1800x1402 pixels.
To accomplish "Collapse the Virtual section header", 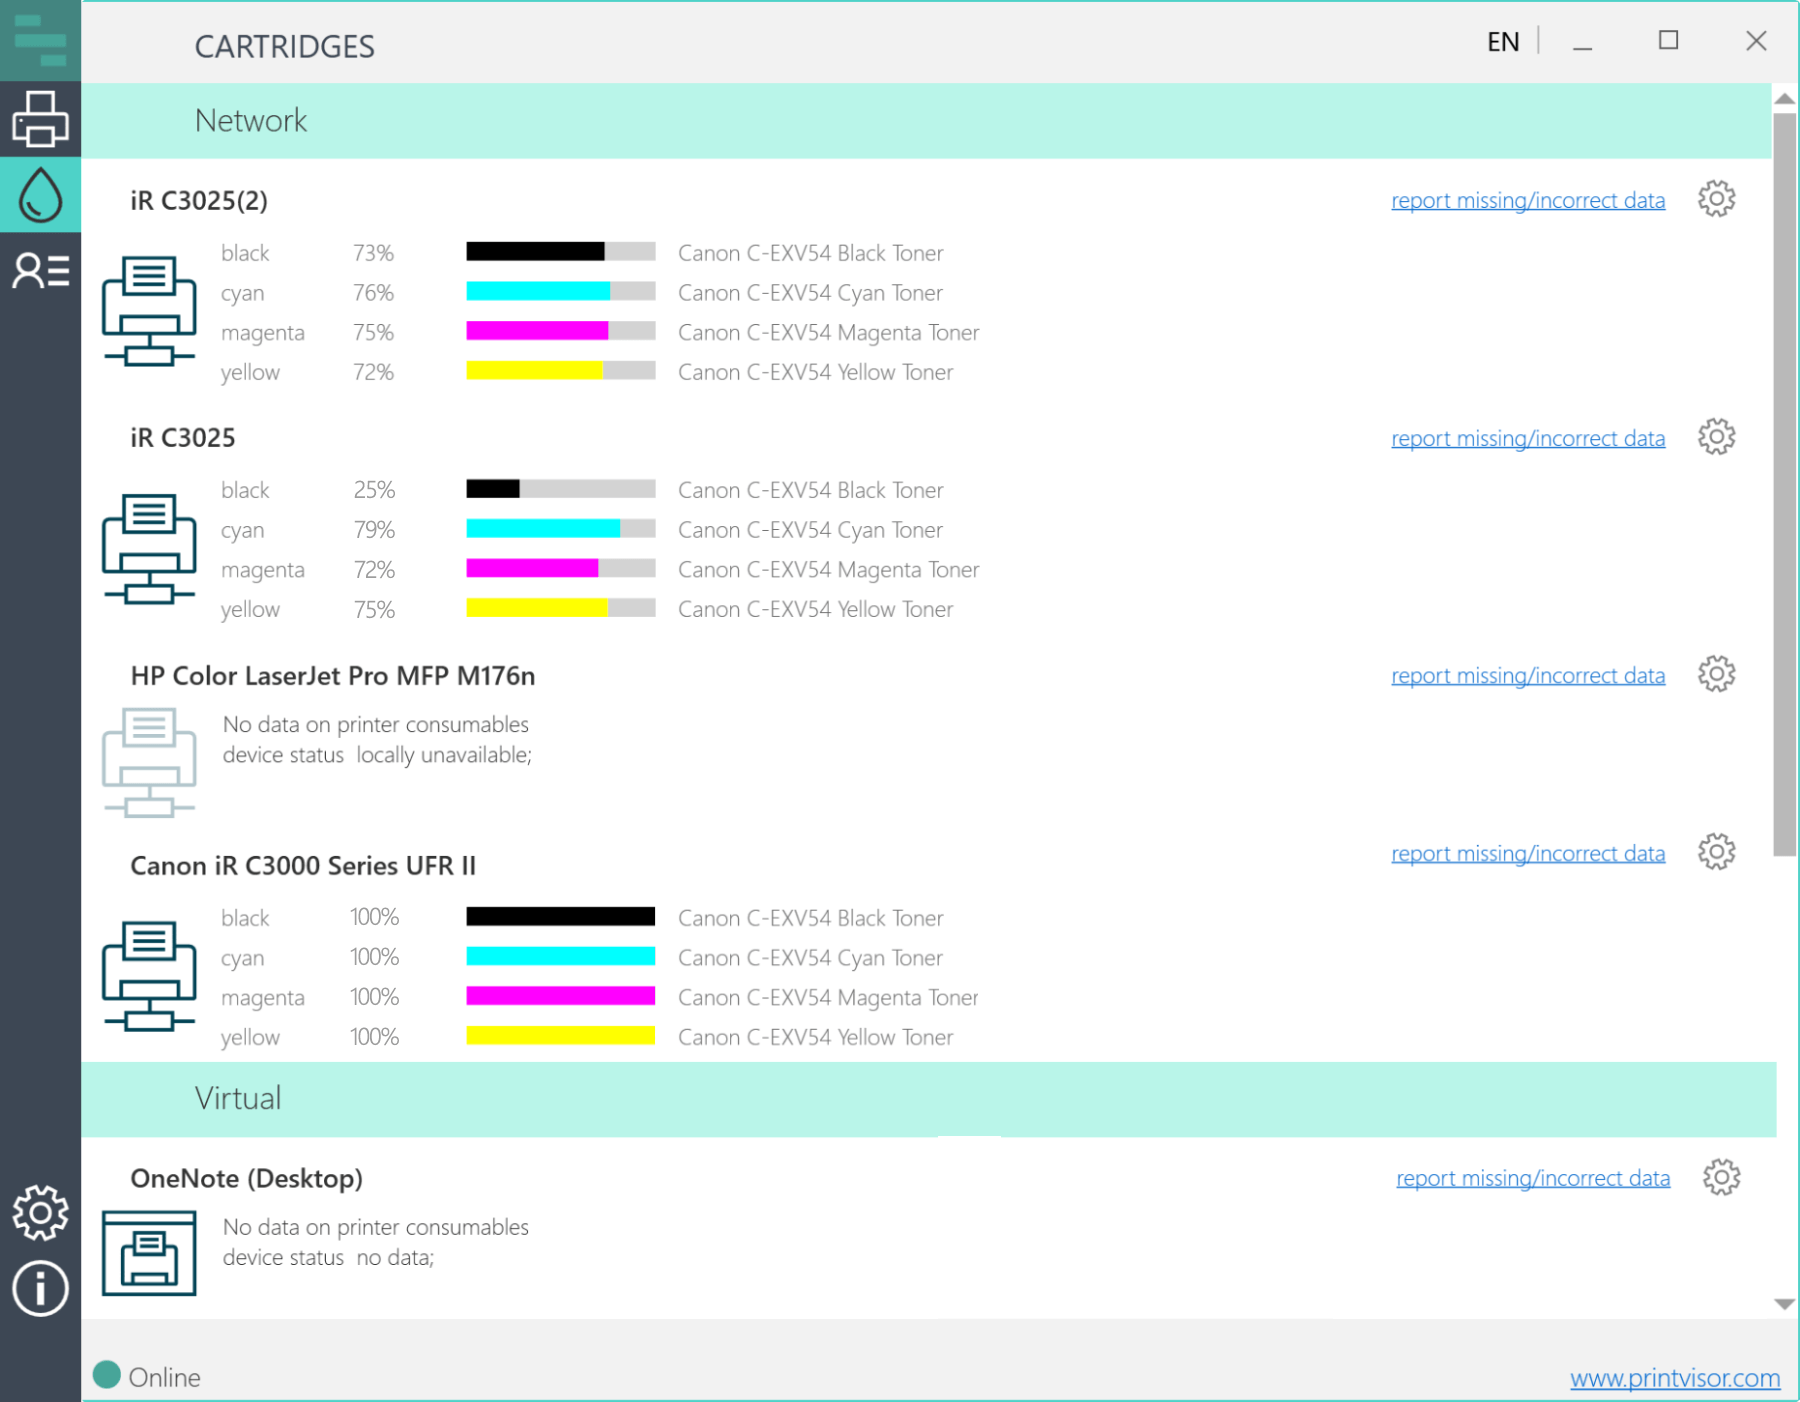I will click(x=238, y=1099).
